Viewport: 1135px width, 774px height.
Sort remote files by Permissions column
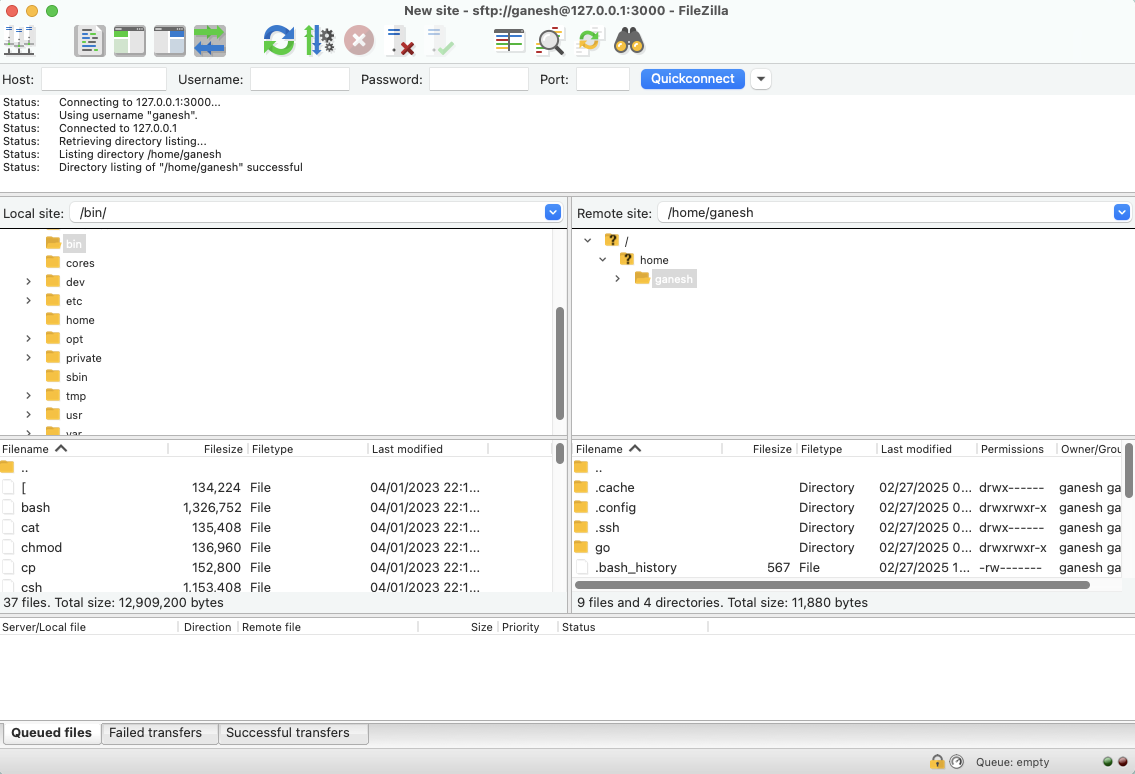tap(1016, 449)
